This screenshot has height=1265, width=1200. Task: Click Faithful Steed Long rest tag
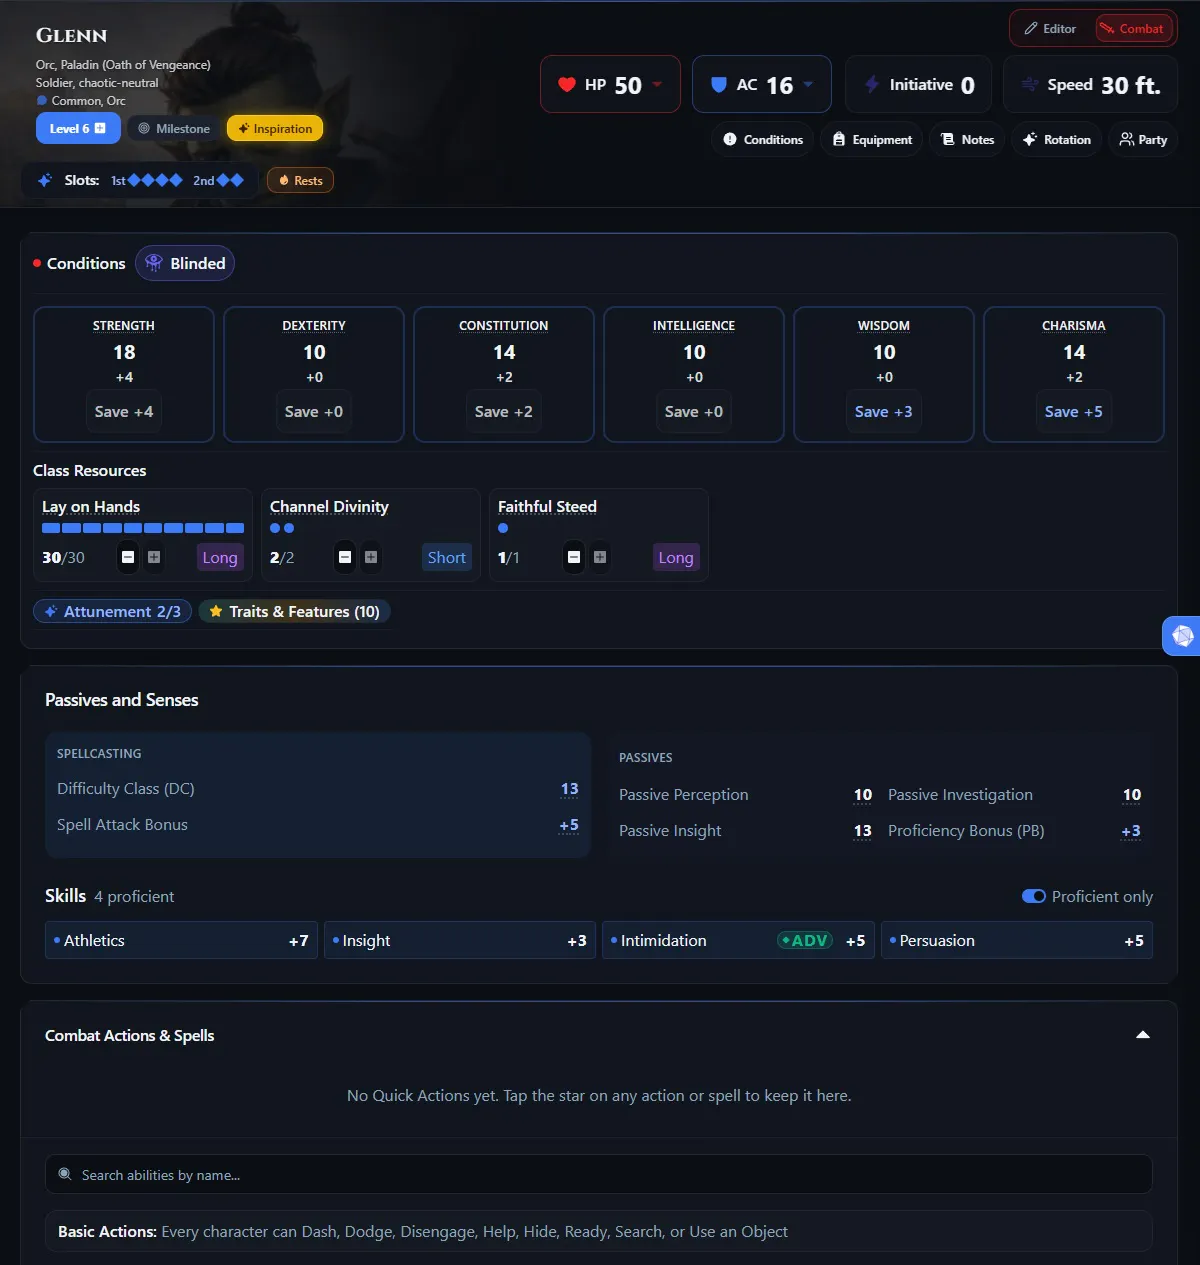[x=676, y=557]
